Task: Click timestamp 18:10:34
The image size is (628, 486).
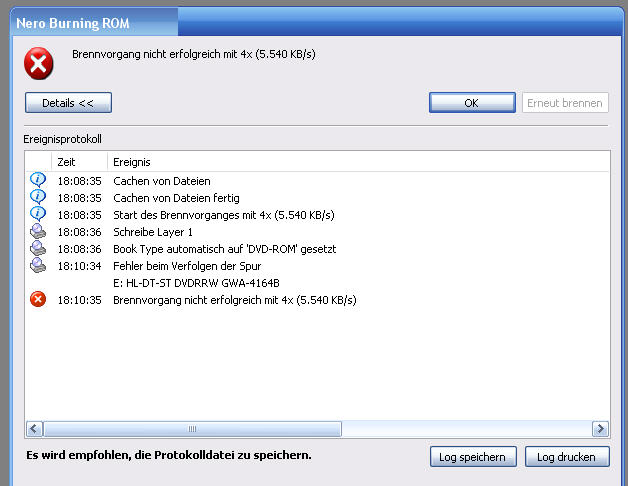Action: 79,266
